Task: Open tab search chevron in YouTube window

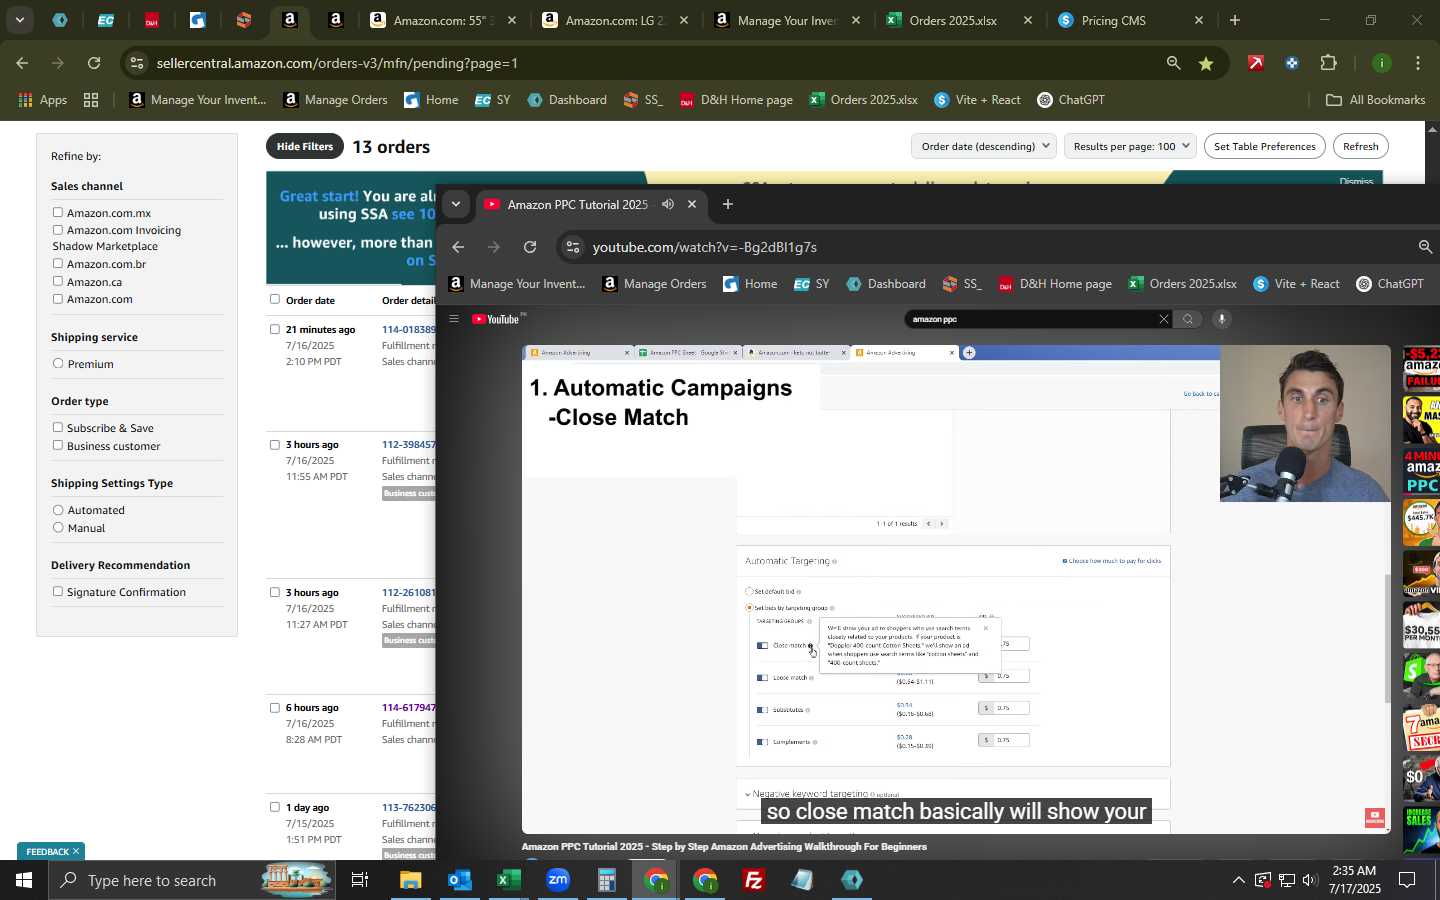Action: (455, 204)
